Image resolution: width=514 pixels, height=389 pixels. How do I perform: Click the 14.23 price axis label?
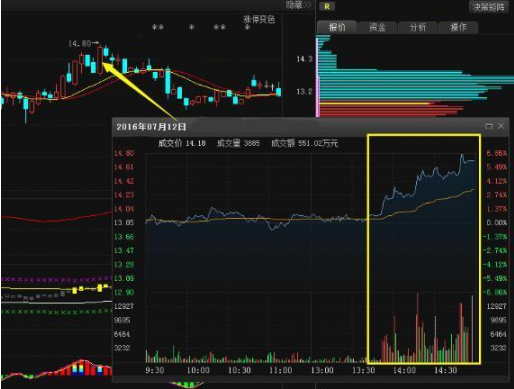pyautogui.click(x=124, y=195)
